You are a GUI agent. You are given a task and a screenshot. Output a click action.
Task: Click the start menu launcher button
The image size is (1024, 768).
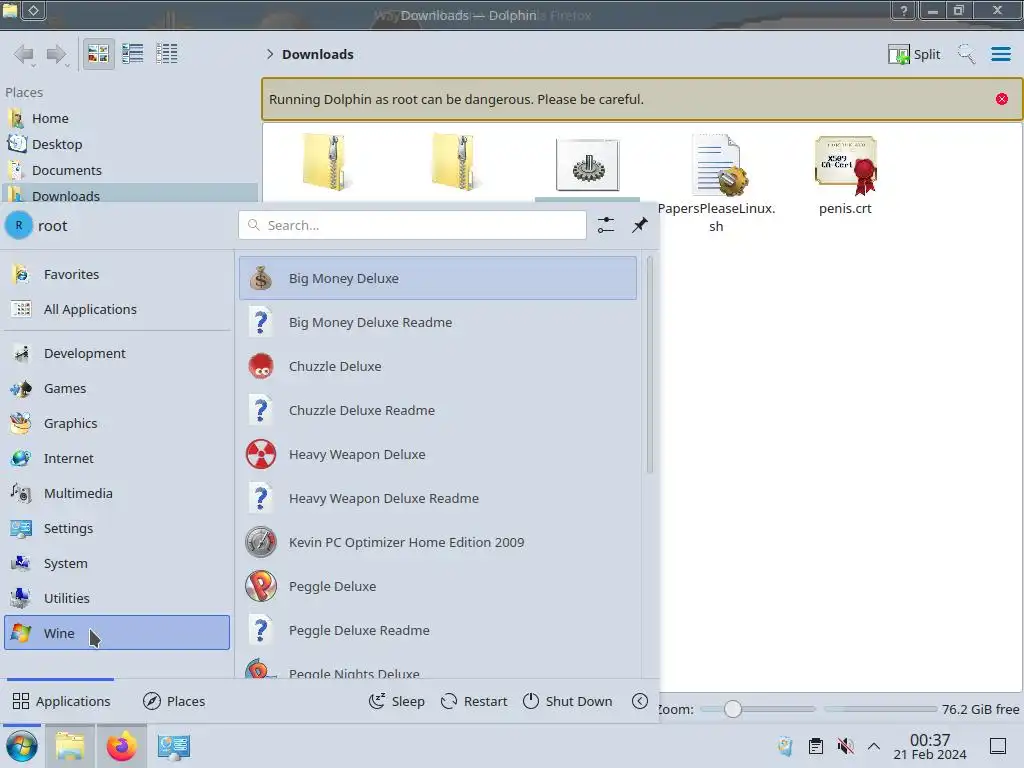click(x=22, y=746)
